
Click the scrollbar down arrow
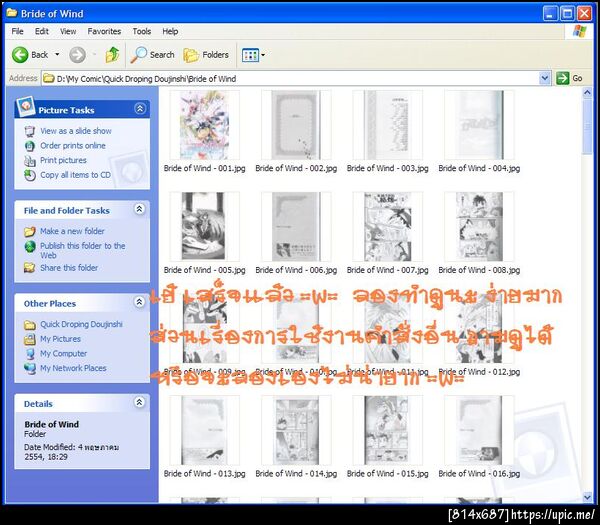tap(587, 497)
